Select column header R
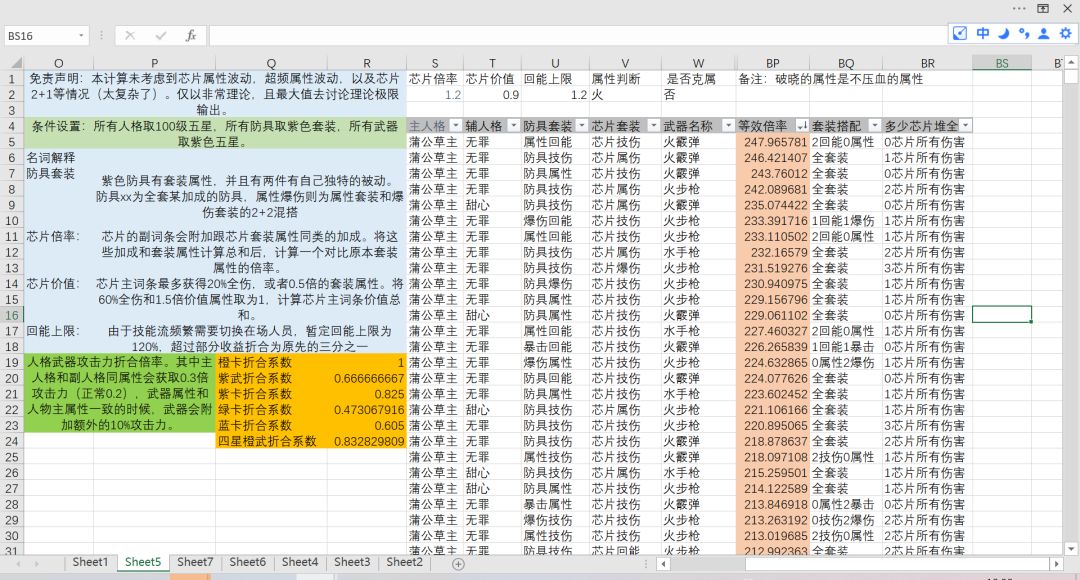Viewport: 1080px width, 580px height. point(366,63)
